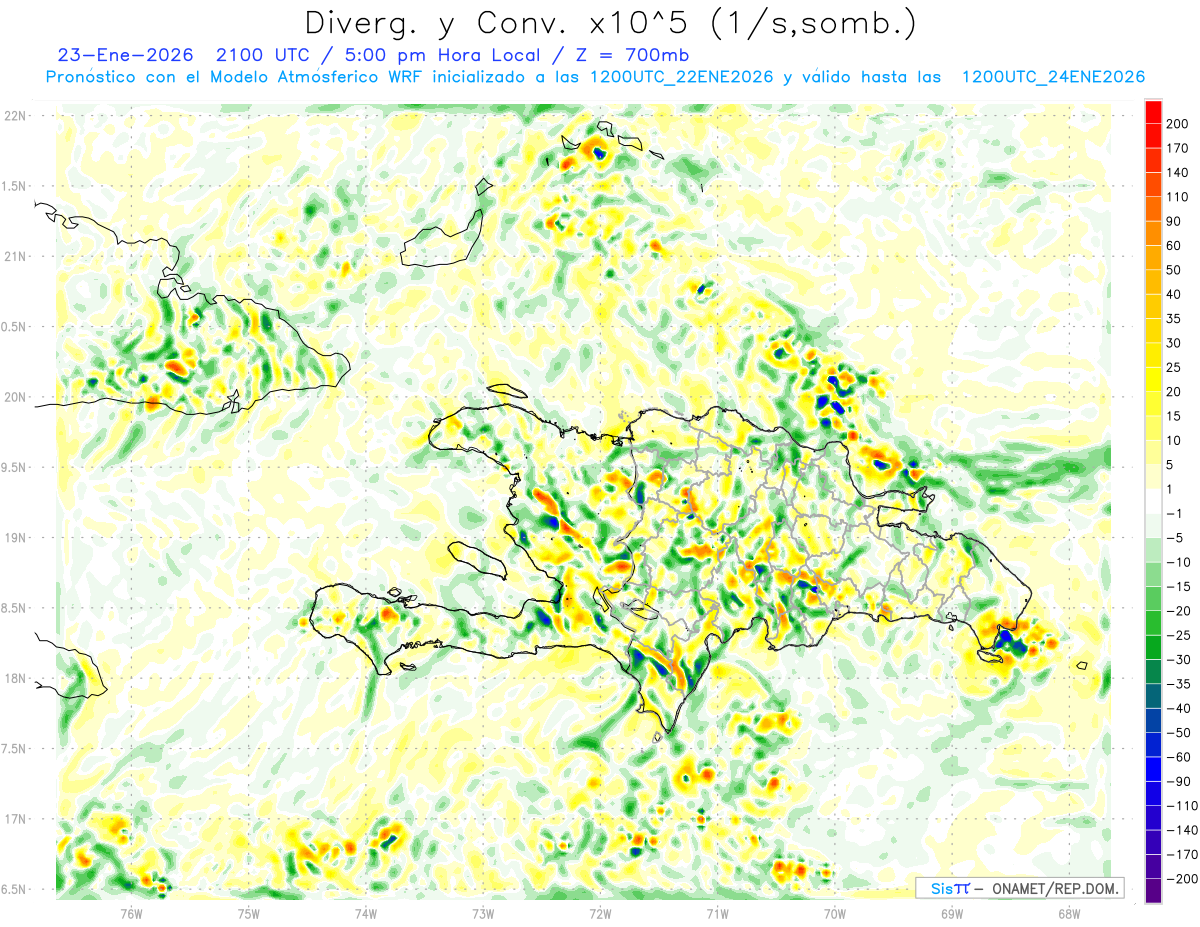Click the 21N latitude label
The width and height of the screenshot is (1200, 927).
14,257
